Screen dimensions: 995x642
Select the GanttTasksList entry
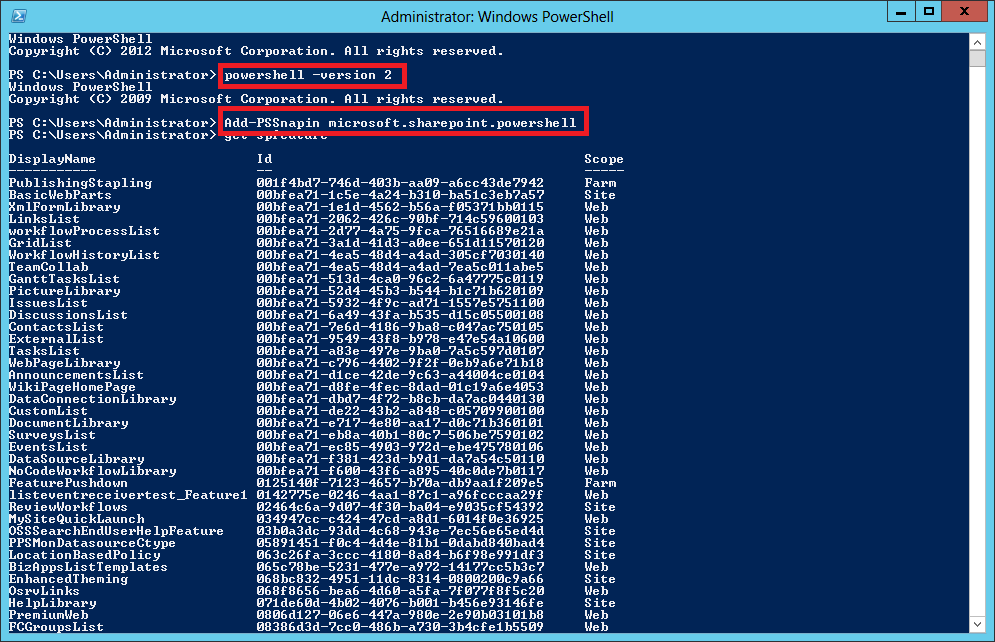pos(64,279)
